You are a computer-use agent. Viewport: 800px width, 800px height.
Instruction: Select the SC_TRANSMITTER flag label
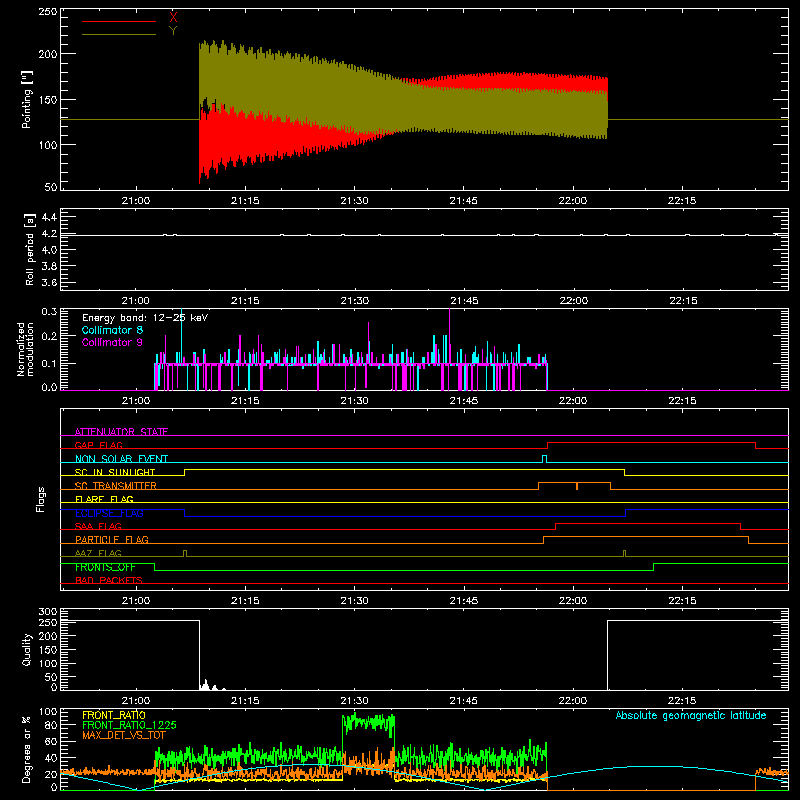click(116, 486)
